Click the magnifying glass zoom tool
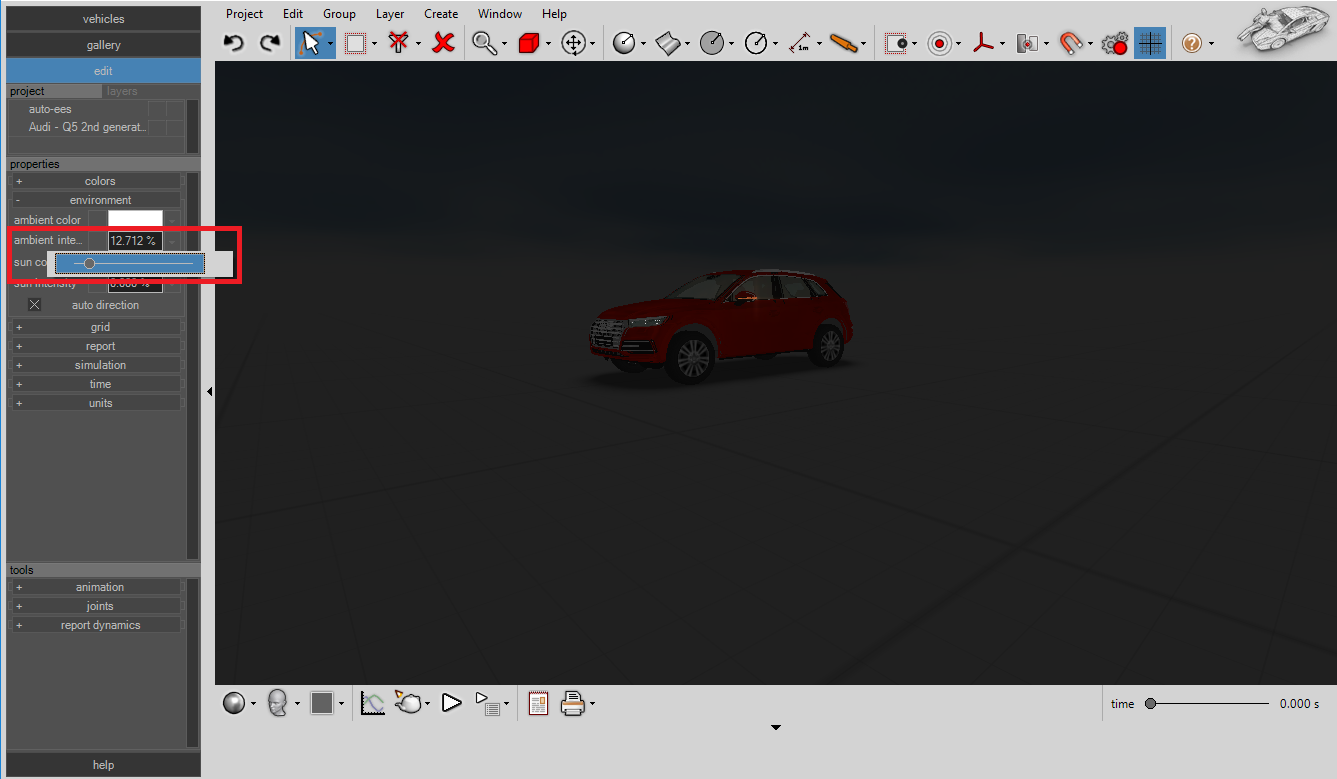The height and width of the screenshot is (779, 1337). point(485,43)
